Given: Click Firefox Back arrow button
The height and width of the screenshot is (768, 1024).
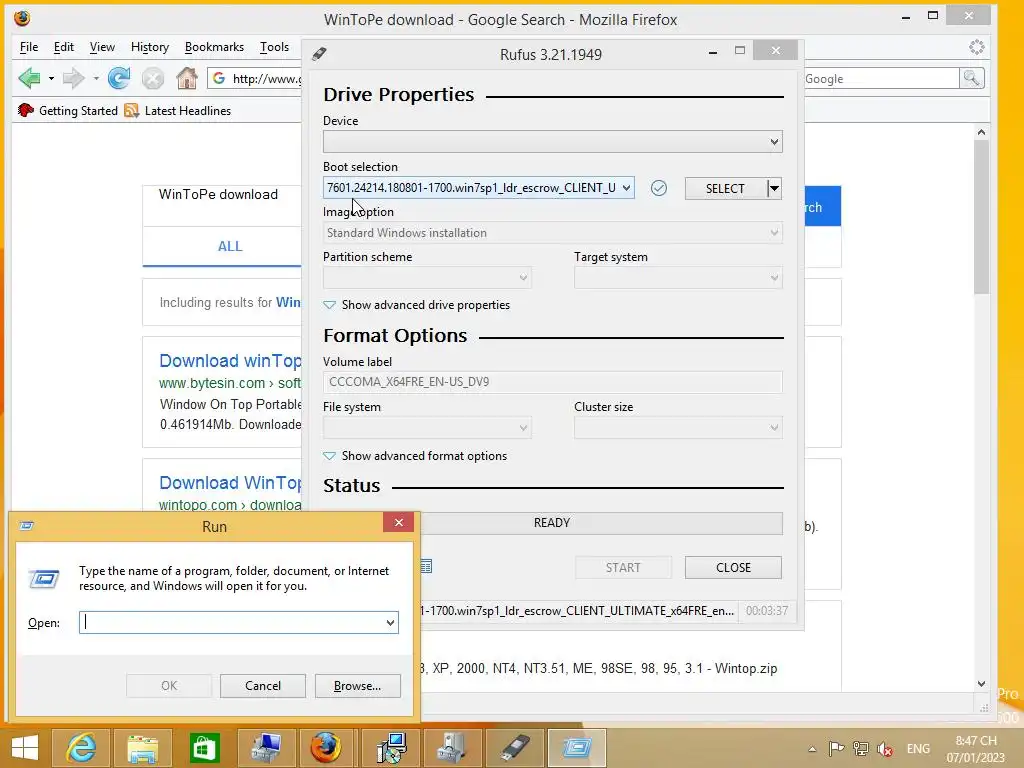Looking at the screenshot, I should [29, 78].
